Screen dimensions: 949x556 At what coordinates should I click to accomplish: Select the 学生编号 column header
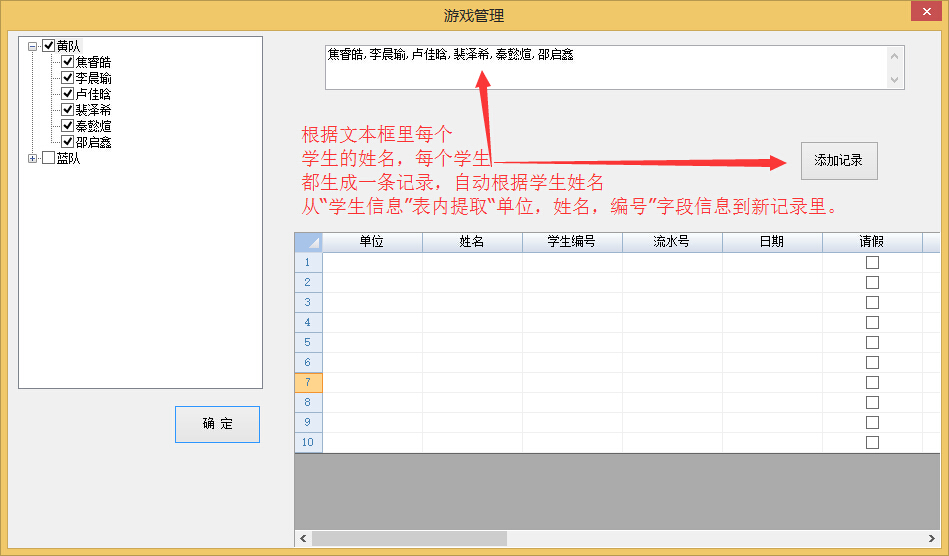tap(572, 242)
